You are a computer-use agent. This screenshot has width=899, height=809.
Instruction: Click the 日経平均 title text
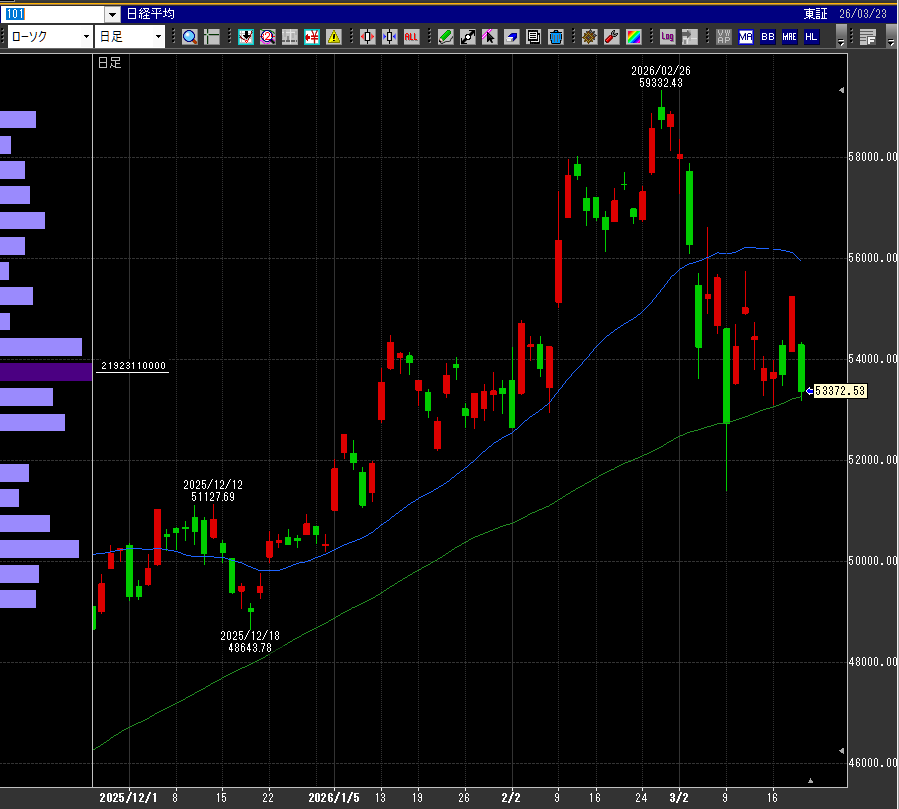tap(150, 14)
